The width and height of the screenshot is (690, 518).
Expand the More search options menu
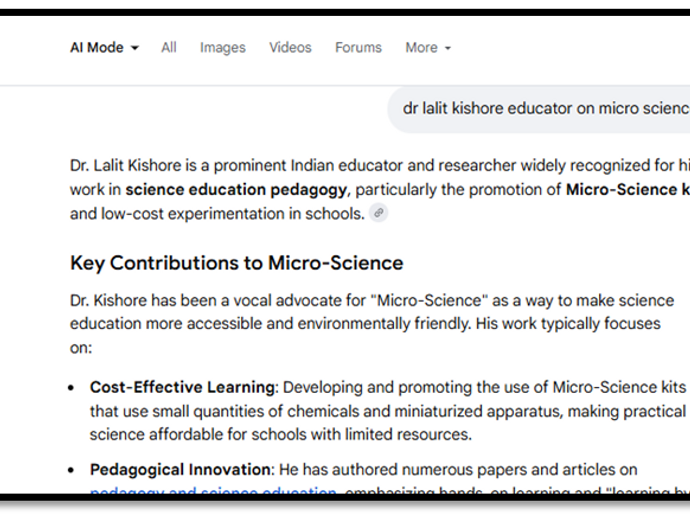(x=447, y=48)
